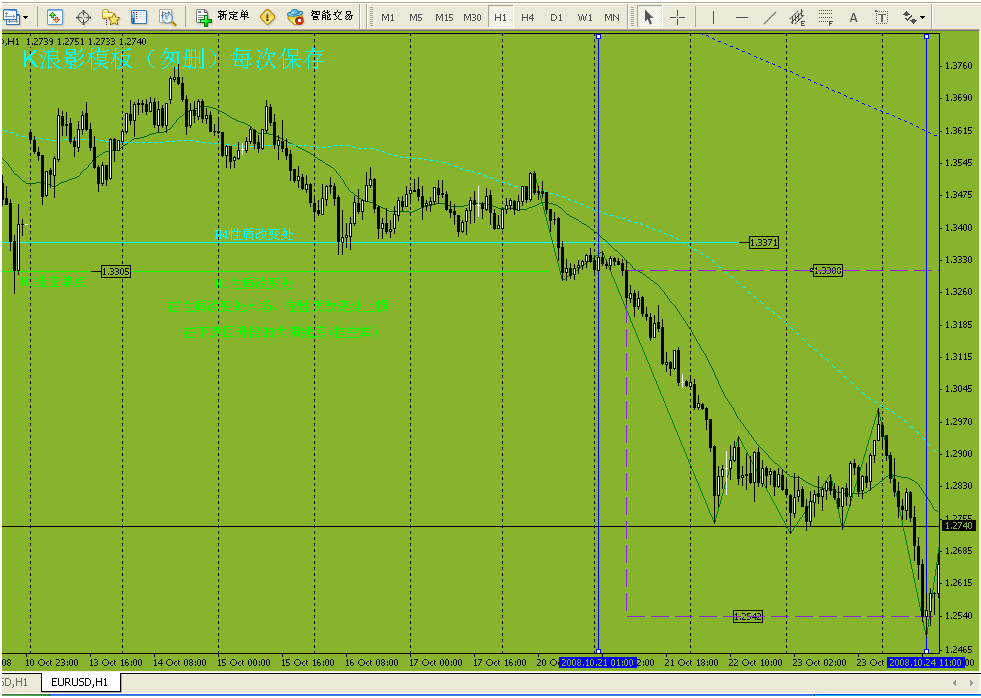Select the H1 timeframe button
The image size is (981, 698).
point(501,18)
